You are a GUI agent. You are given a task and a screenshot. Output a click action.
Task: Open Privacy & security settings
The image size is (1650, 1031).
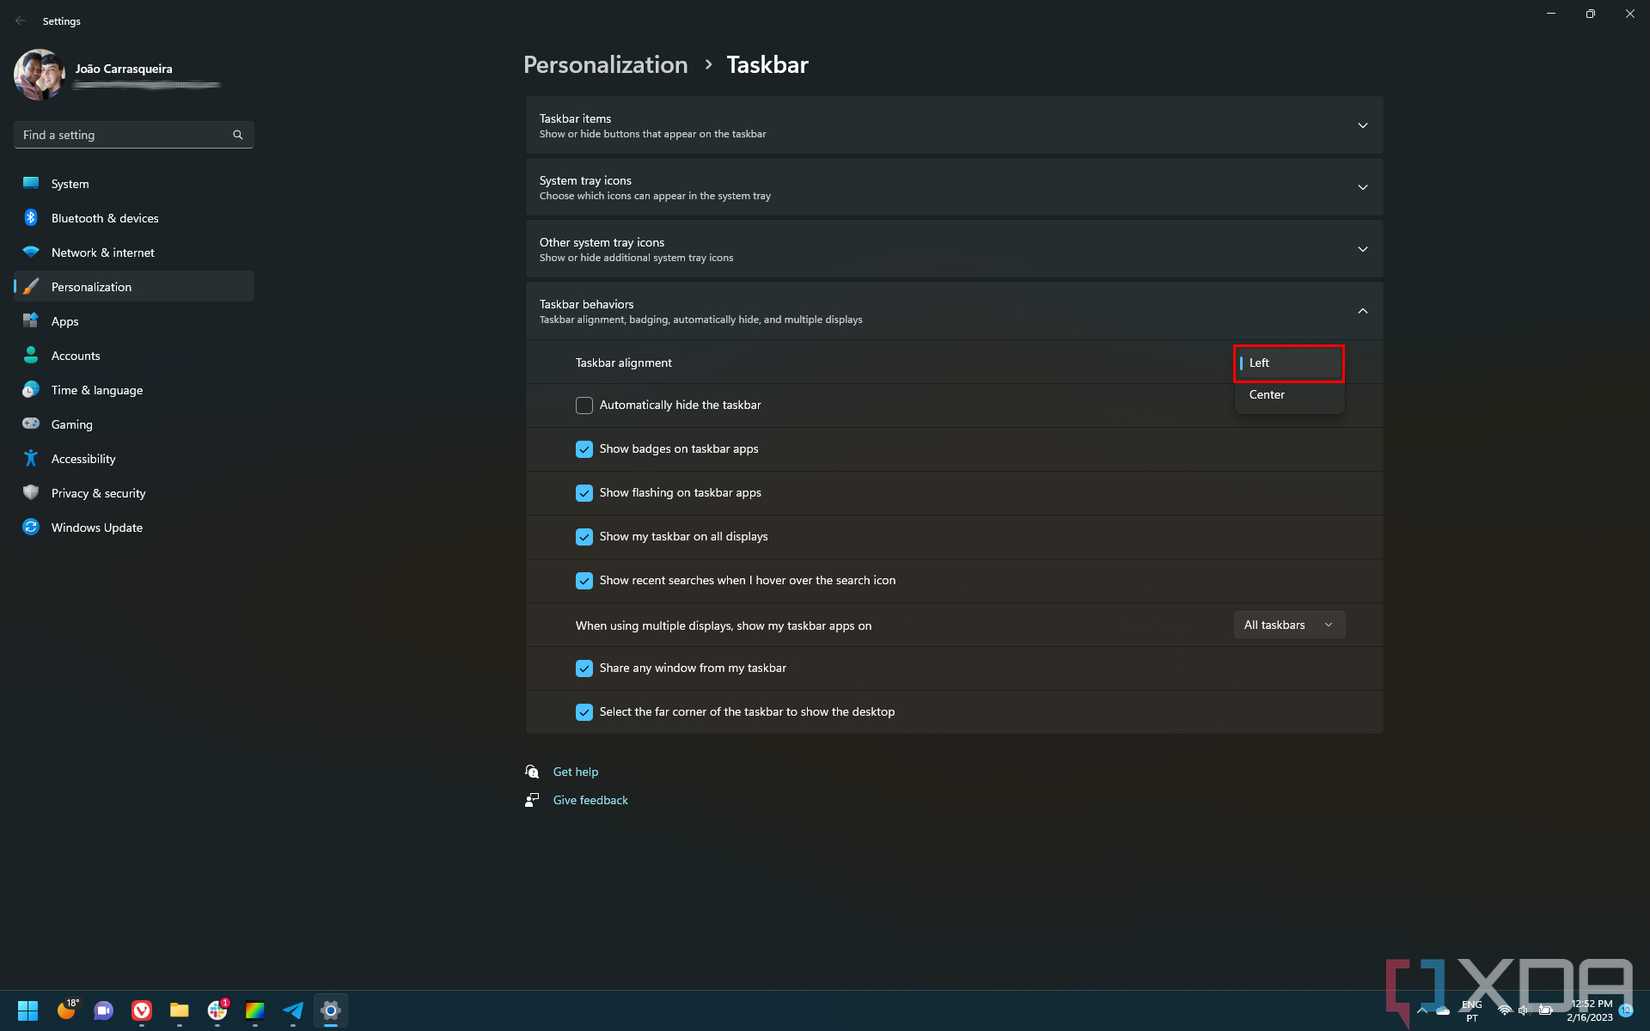coord(97,493)
